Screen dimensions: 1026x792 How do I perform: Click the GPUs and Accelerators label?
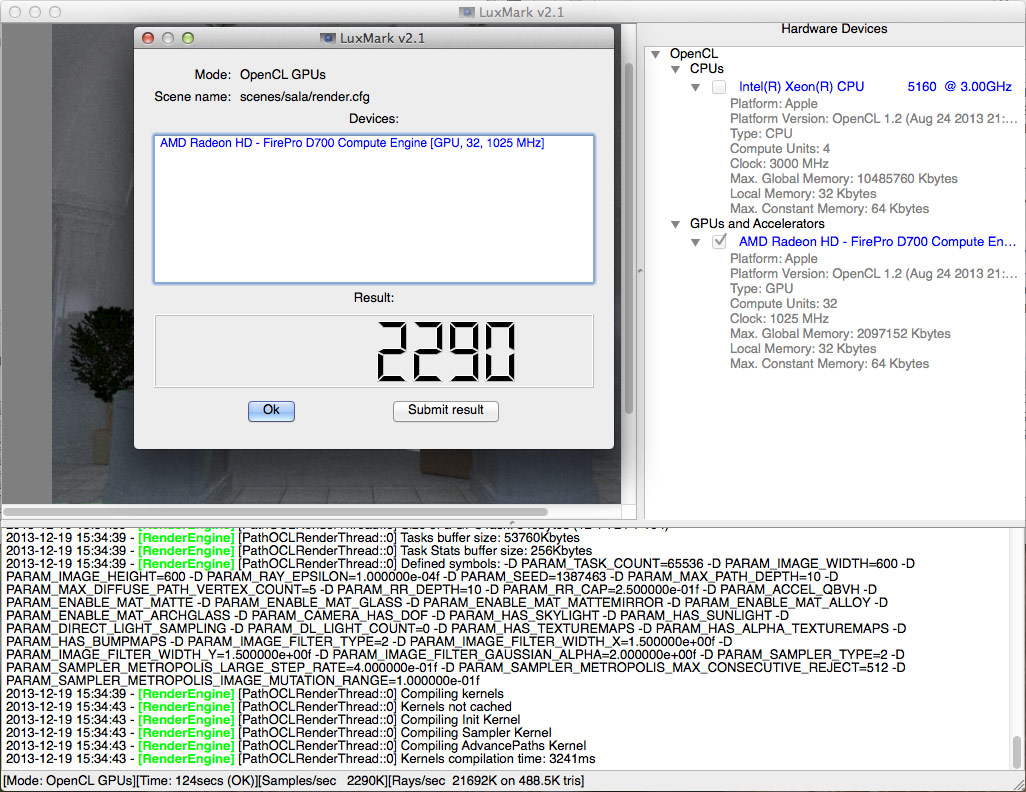pyautogui.click(x=757, y=224)
